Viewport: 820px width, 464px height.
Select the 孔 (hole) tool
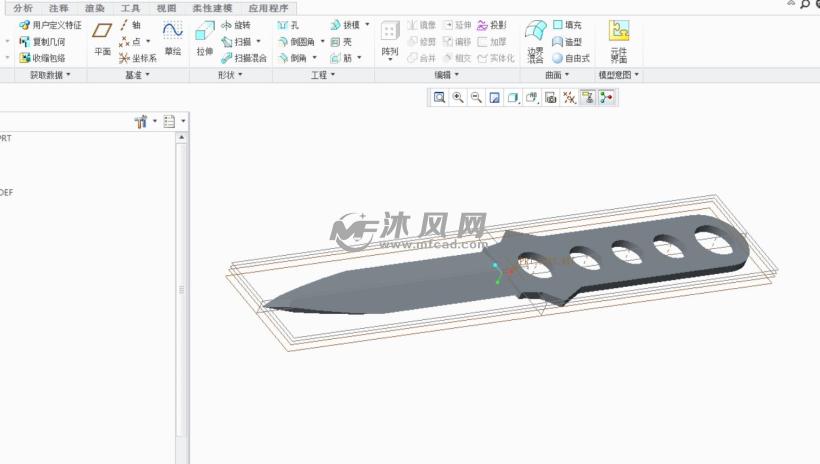[x=289, y=25]
